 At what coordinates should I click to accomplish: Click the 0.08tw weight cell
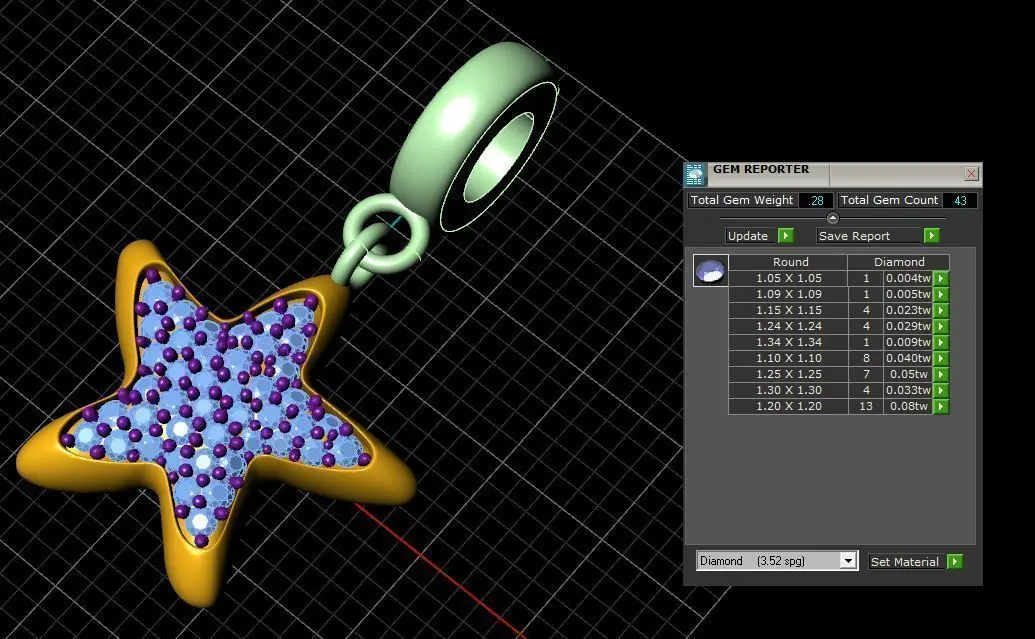(x=908, y=406)
